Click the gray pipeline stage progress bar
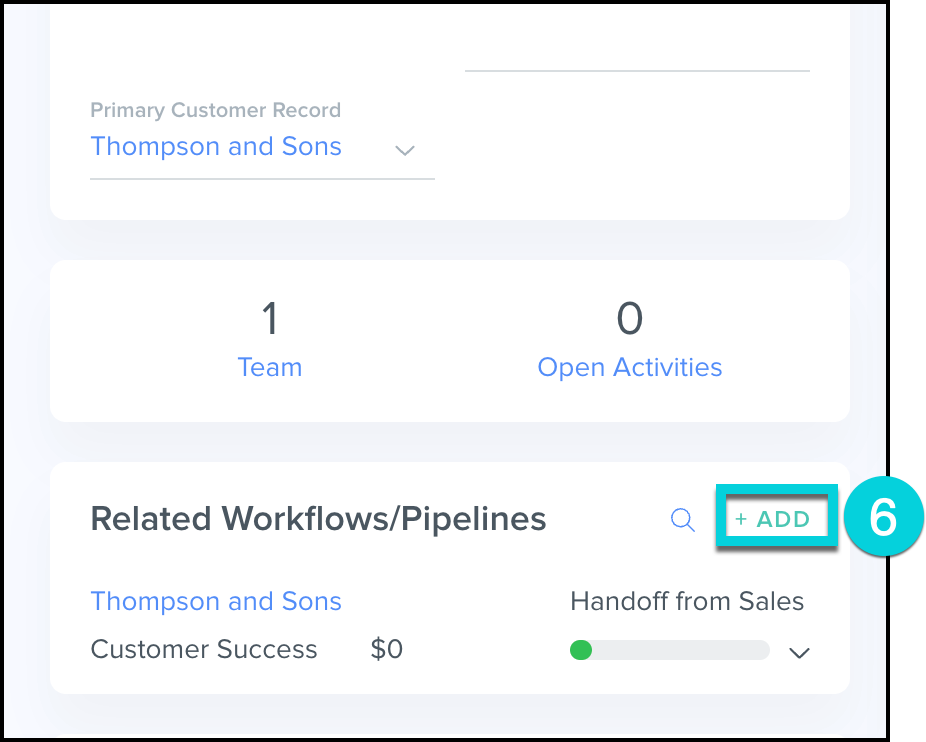926x742 pixels. [x=680, y=651]
